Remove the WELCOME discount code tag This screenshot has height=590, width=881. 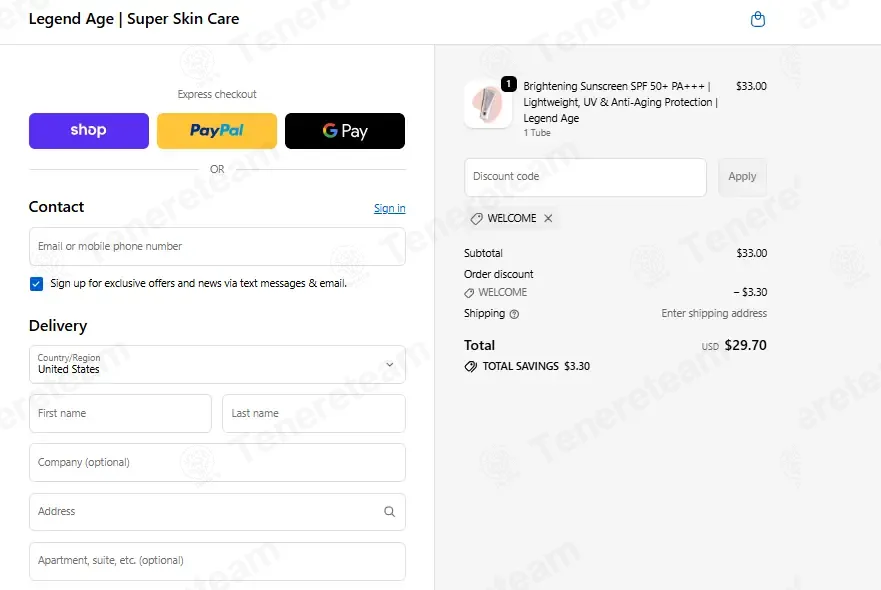pyautogui.click(x=548, y=218)
